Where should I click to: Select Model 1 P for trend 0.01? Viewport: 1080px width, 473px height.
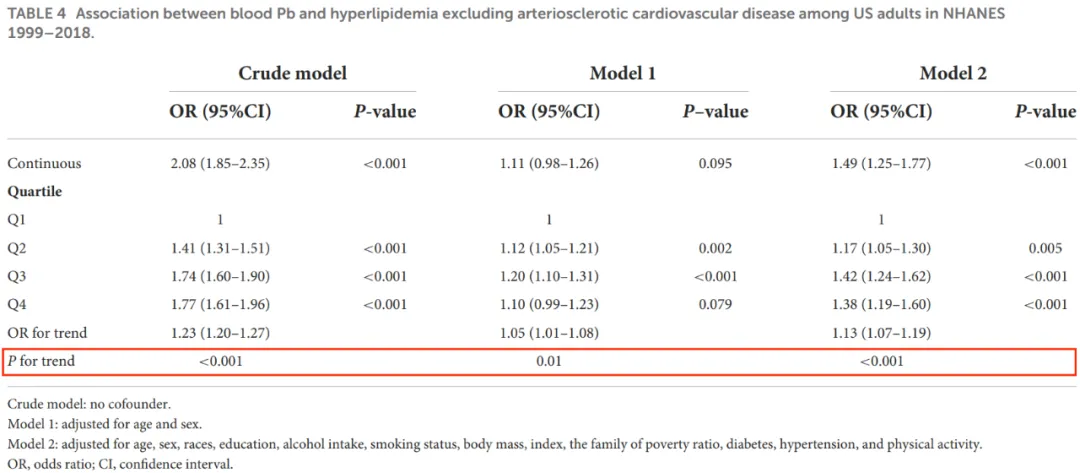549,361
